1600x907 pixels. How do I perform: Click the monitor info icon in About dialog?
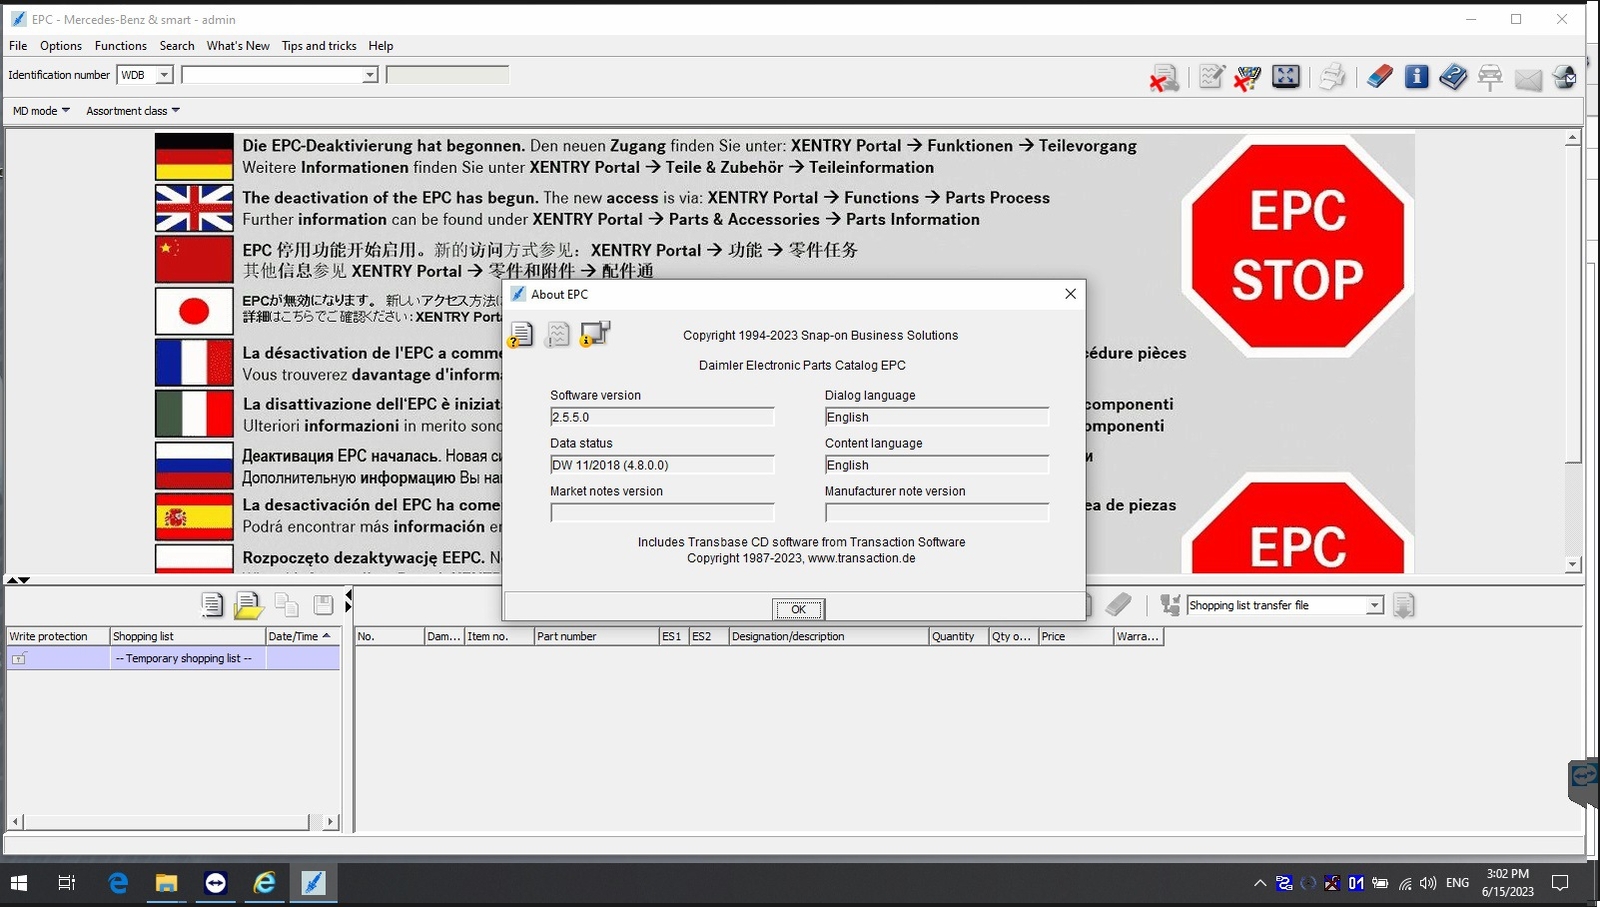click(x=595, y=333)
